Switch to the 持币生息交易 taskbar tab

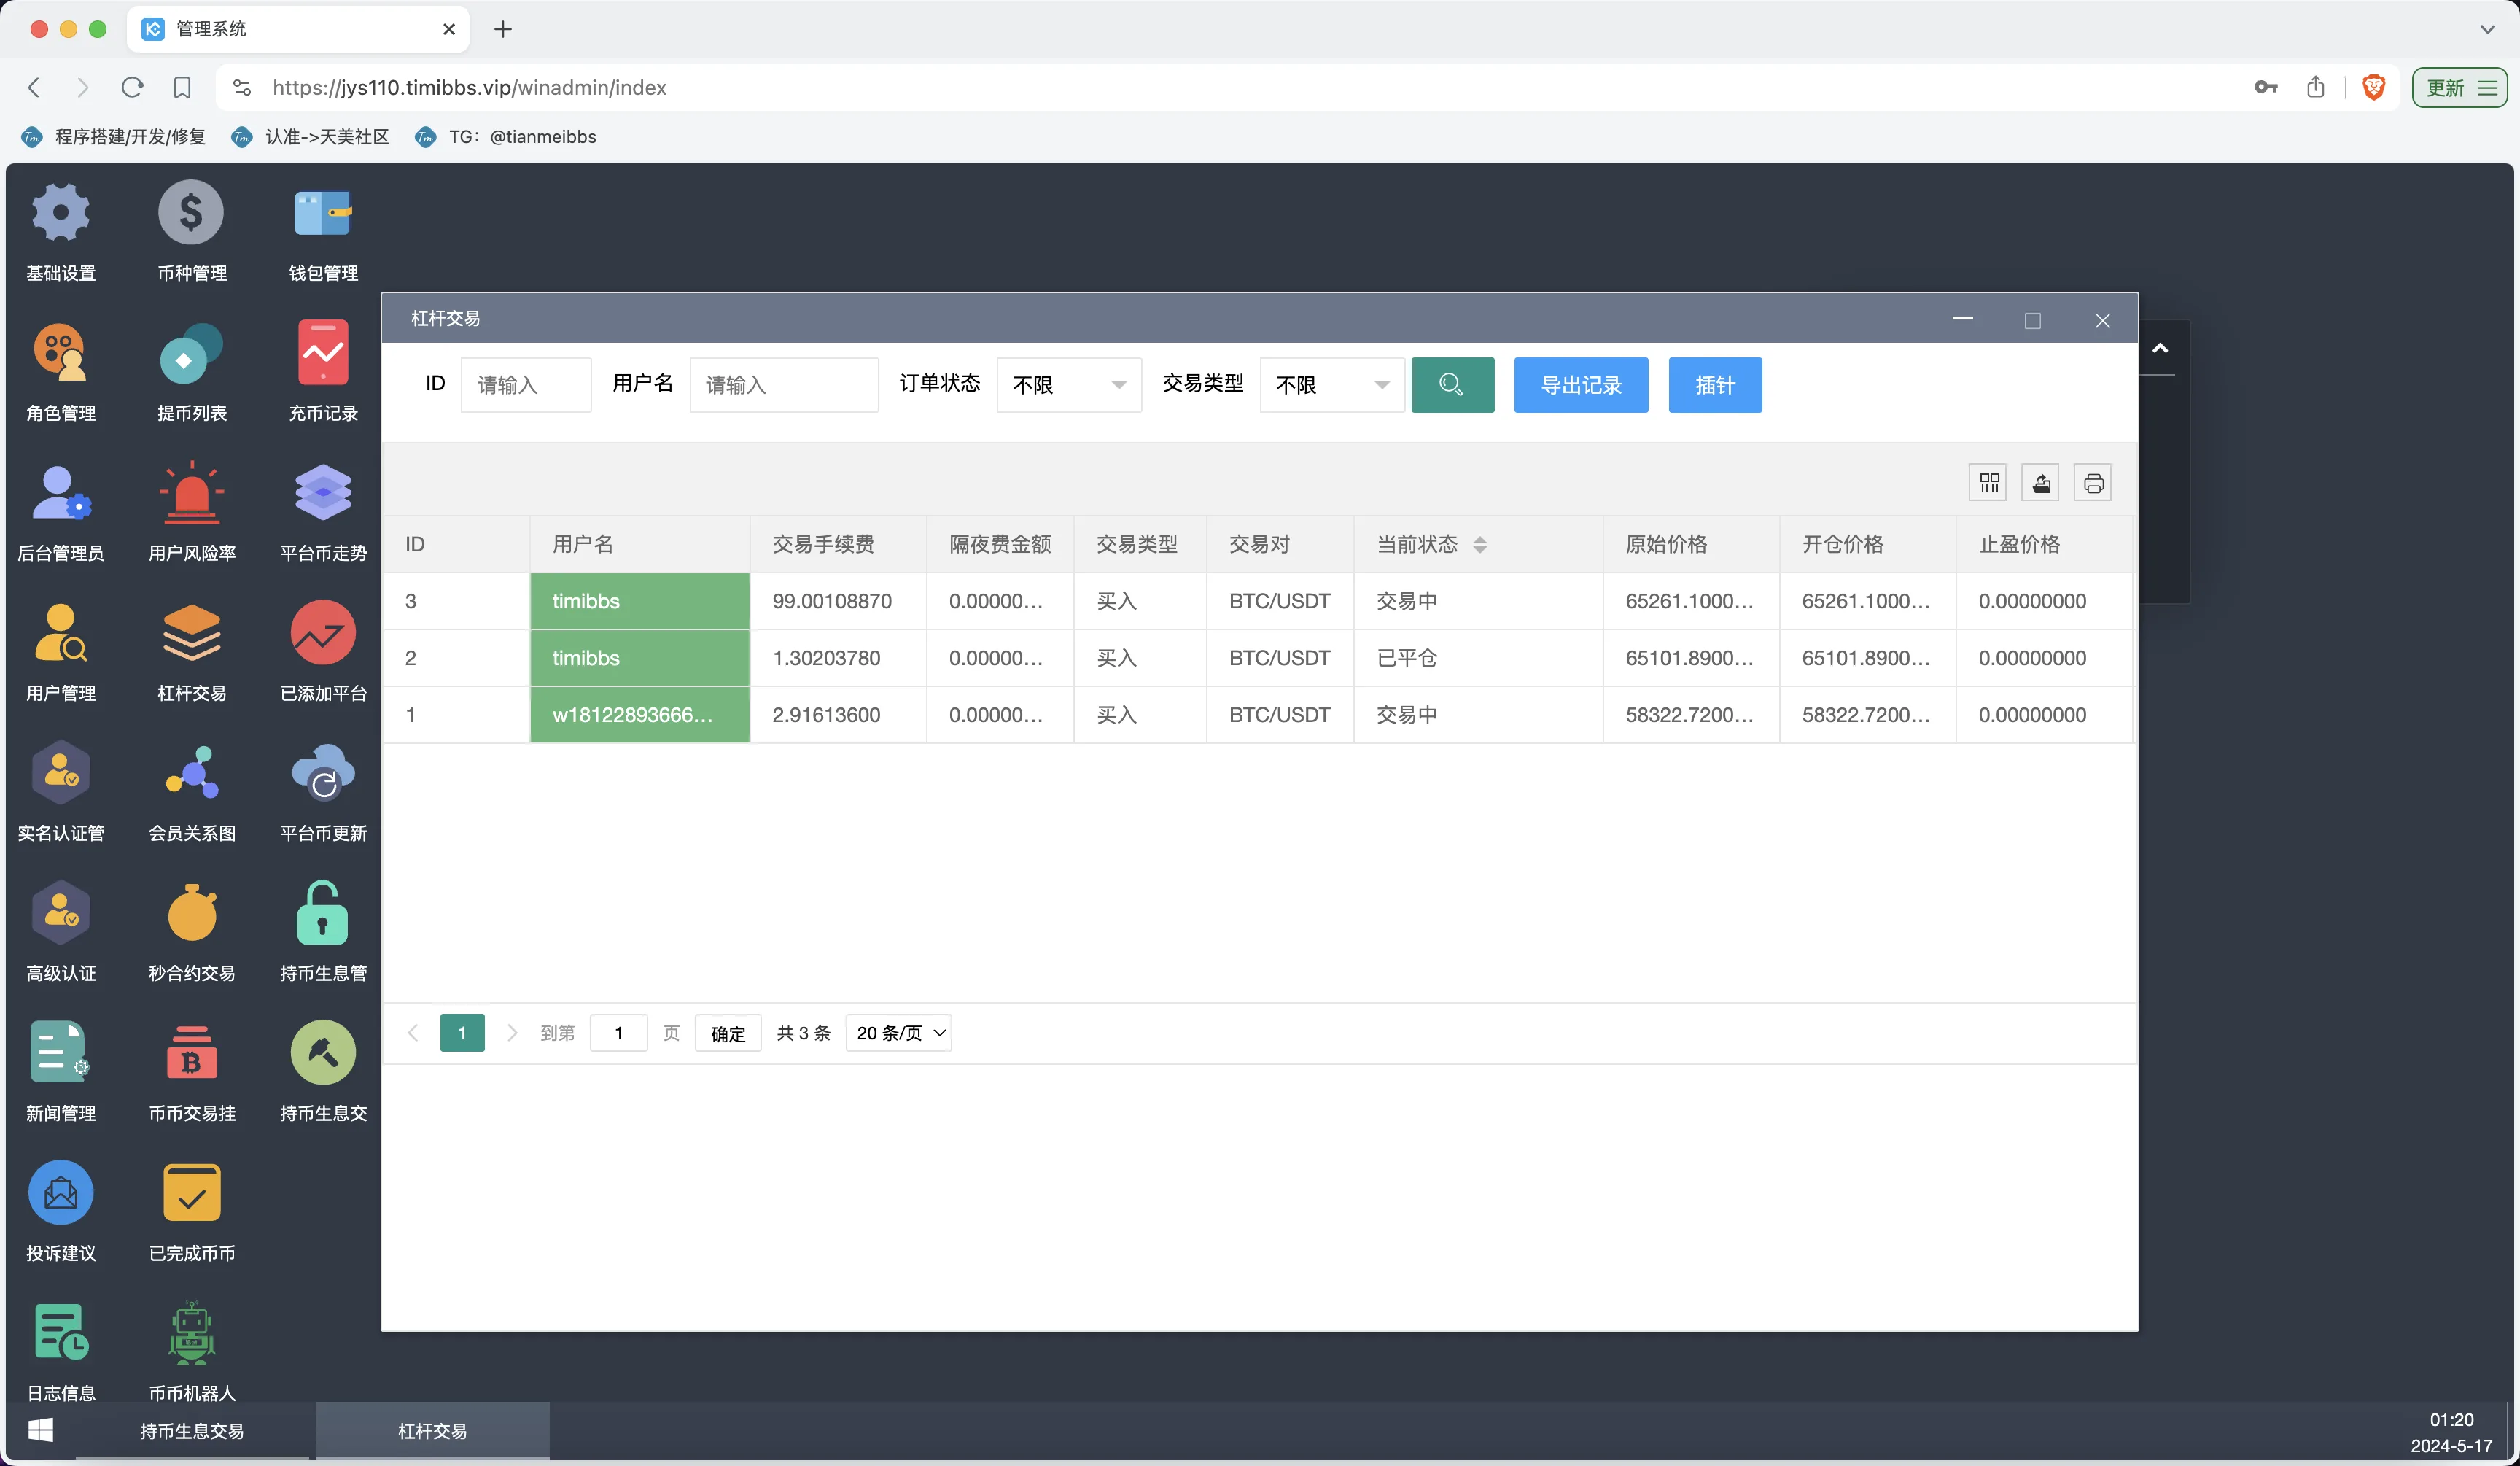click(x=192, y=1430)
